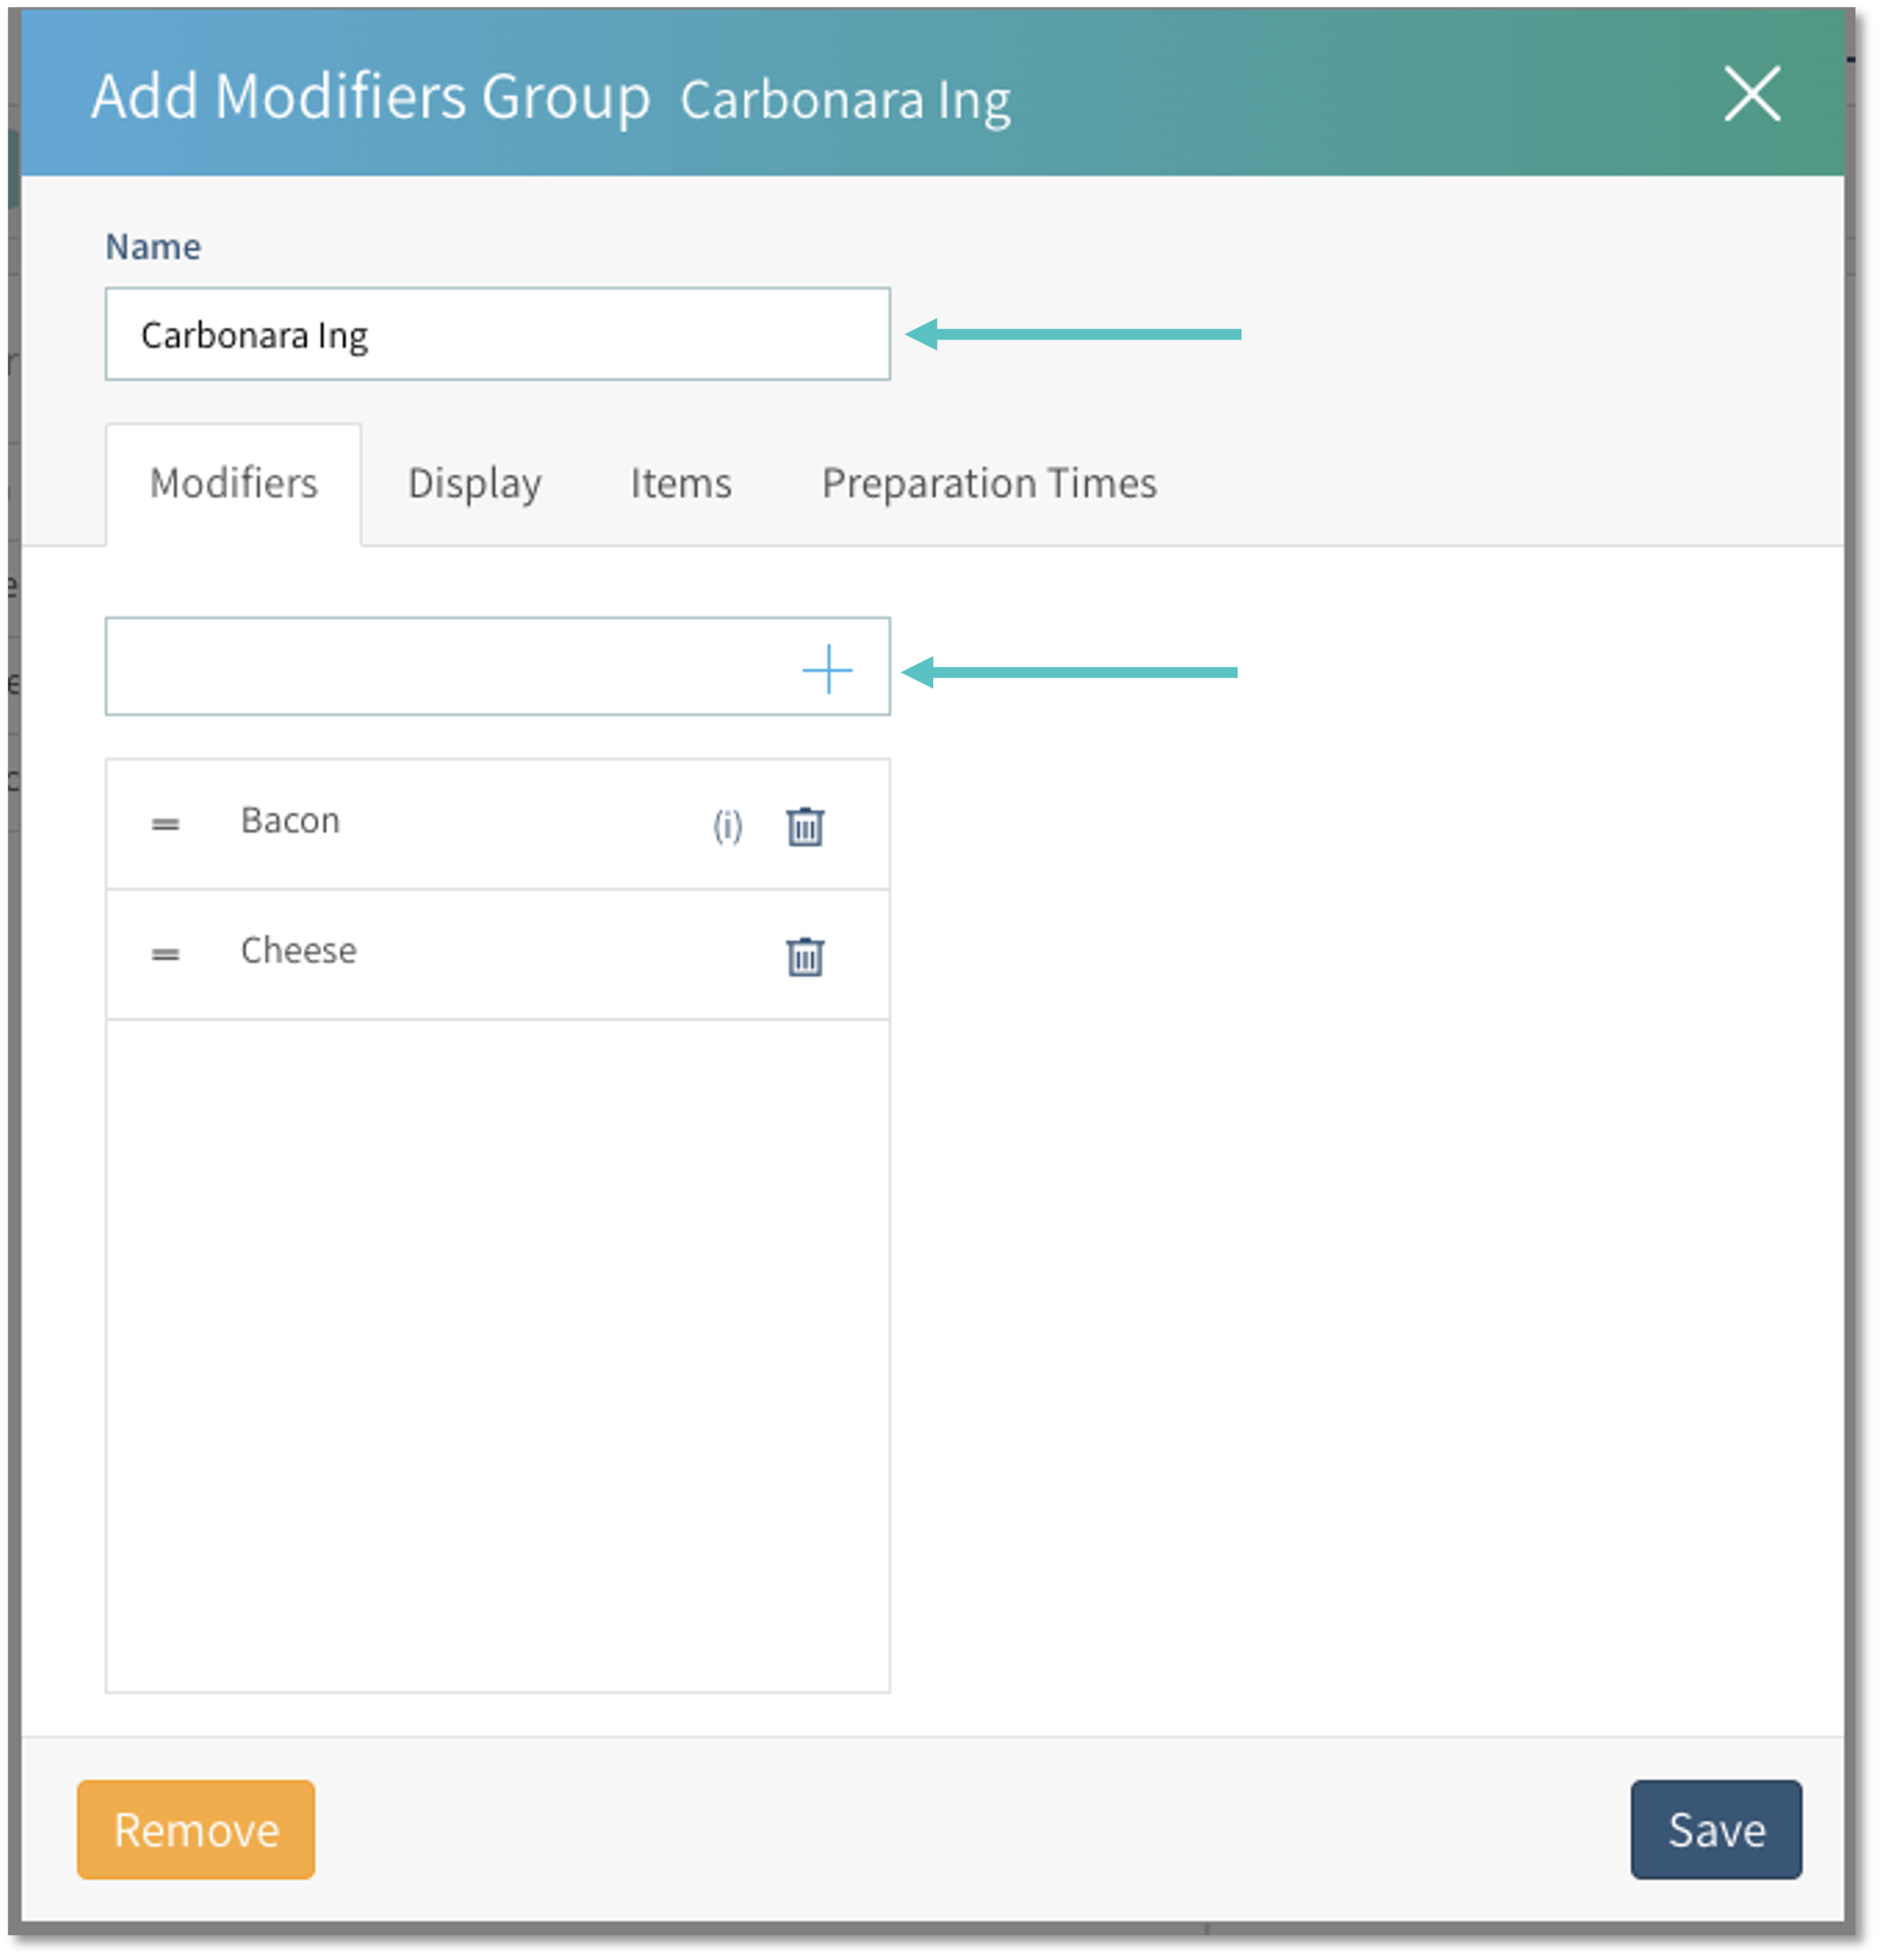This screenshot has width=1881, height=1960.
Task: Delete the Cheese modifier with trash icon
Action: (x=805, y=956)
